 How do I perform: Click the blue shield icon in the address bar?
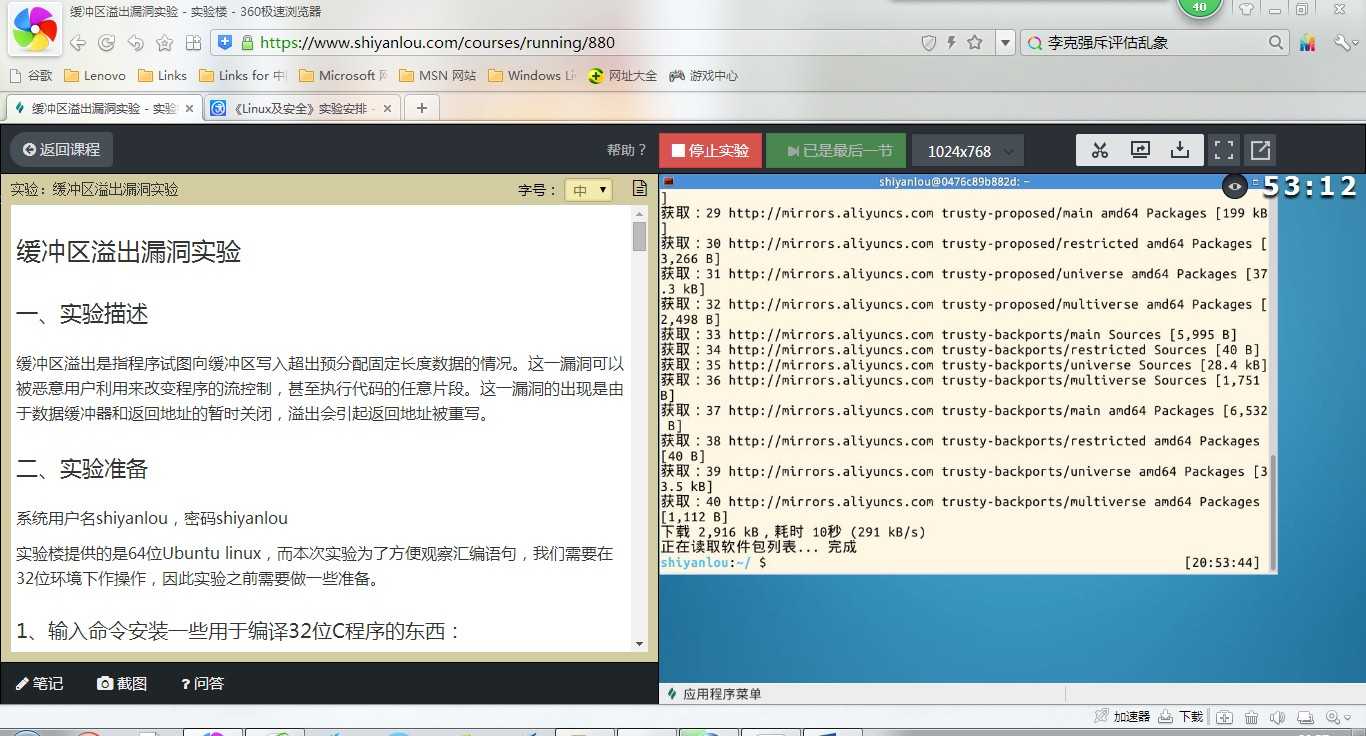pos(225,42)
